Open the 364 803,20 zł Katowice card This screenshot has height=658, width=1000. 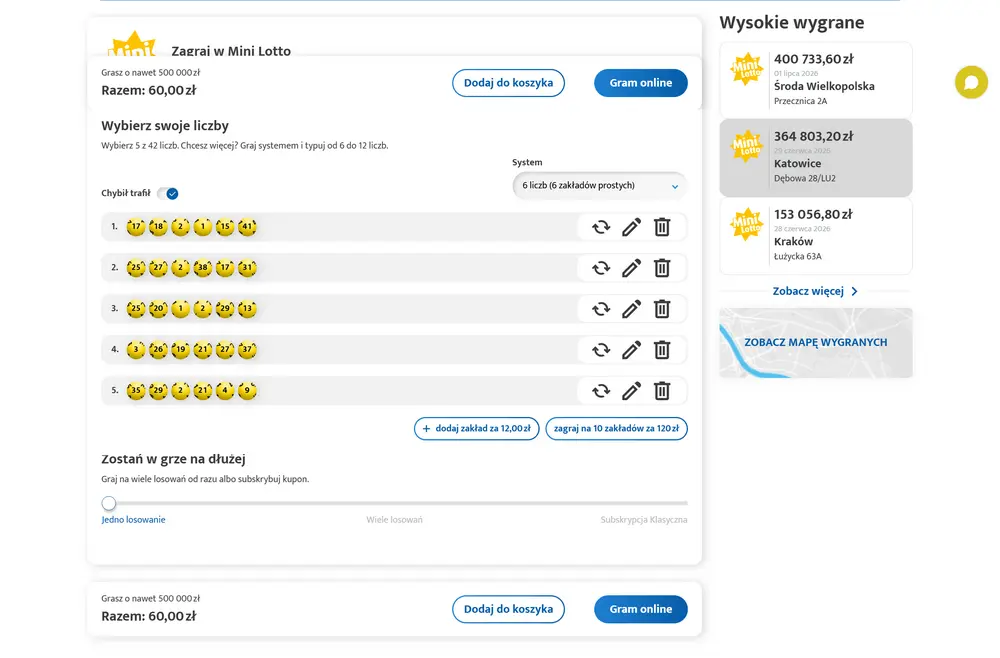pos(816,157)
